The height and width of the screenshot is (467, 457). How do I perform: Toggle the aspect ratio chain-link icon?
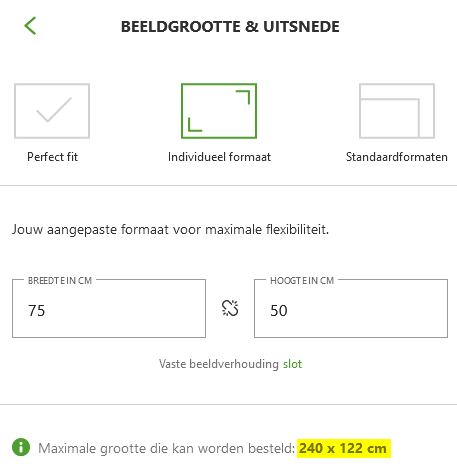click(x=230, y=308)
